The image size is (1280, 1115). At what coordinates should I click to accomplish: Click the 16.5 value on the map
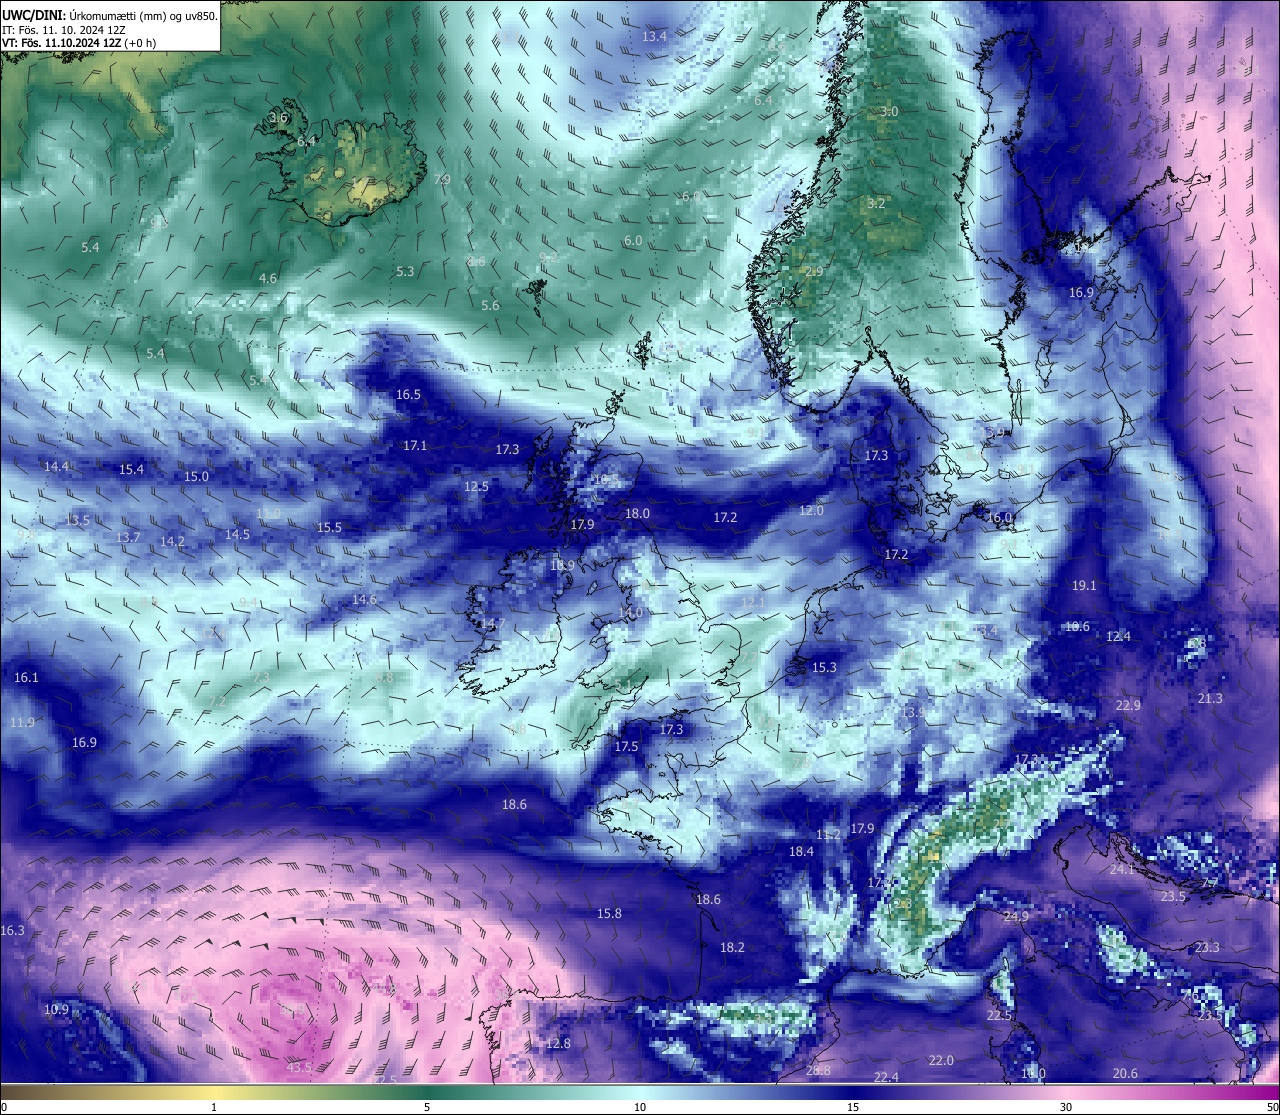point(408,394)
